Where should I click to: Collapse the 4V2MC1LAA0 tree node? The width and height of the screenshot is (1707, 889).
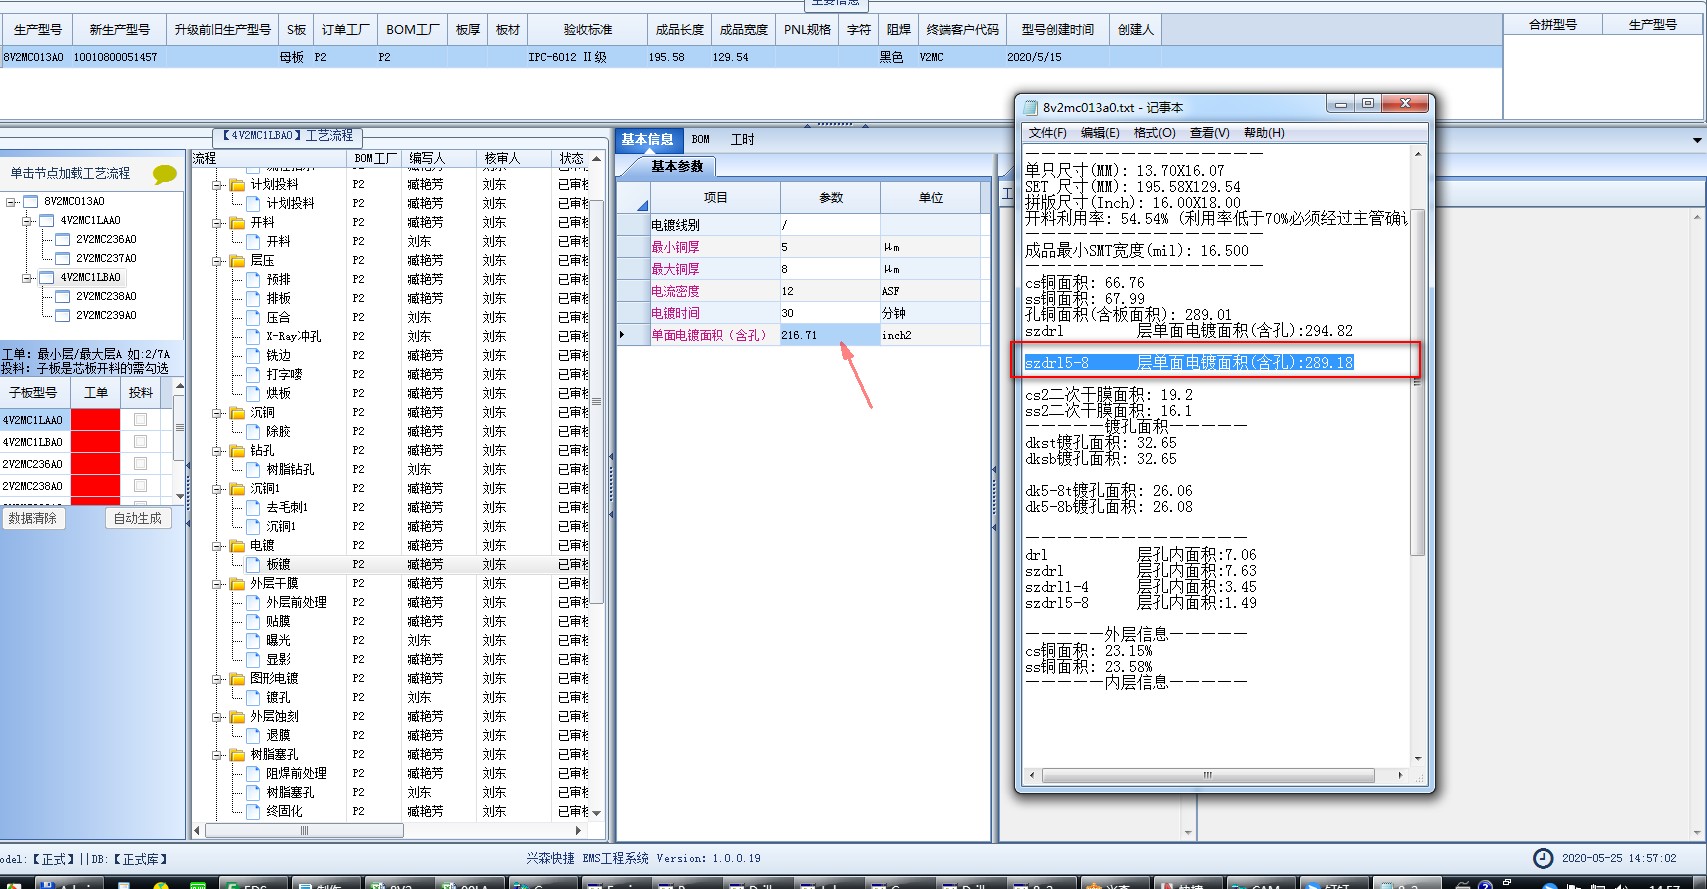click(x=28, y=221)
